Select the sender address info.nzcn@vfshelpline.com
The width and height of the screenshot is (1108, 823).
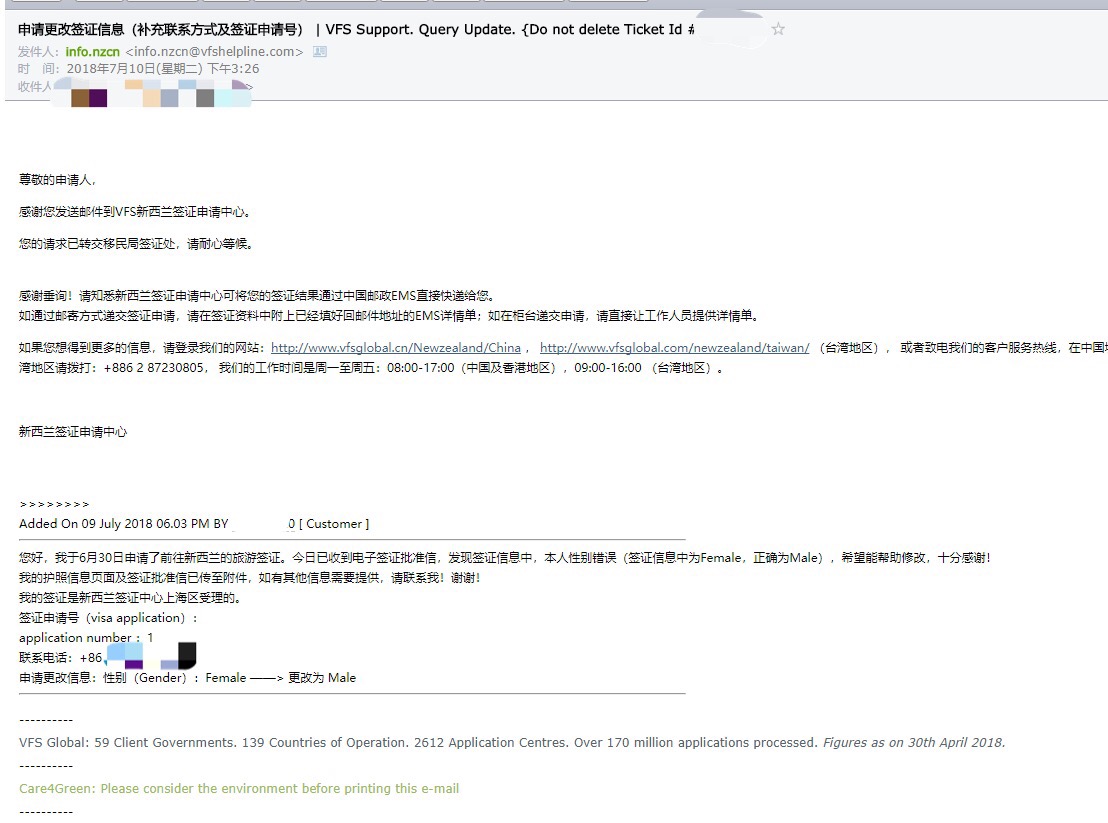[x=213, y=51]
